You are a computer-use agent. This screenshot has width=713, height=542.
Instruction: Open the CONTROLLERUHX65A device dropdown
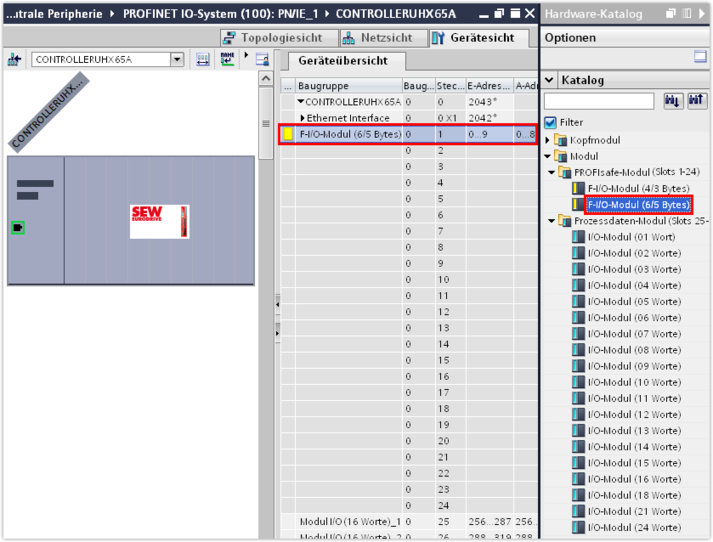177,60
